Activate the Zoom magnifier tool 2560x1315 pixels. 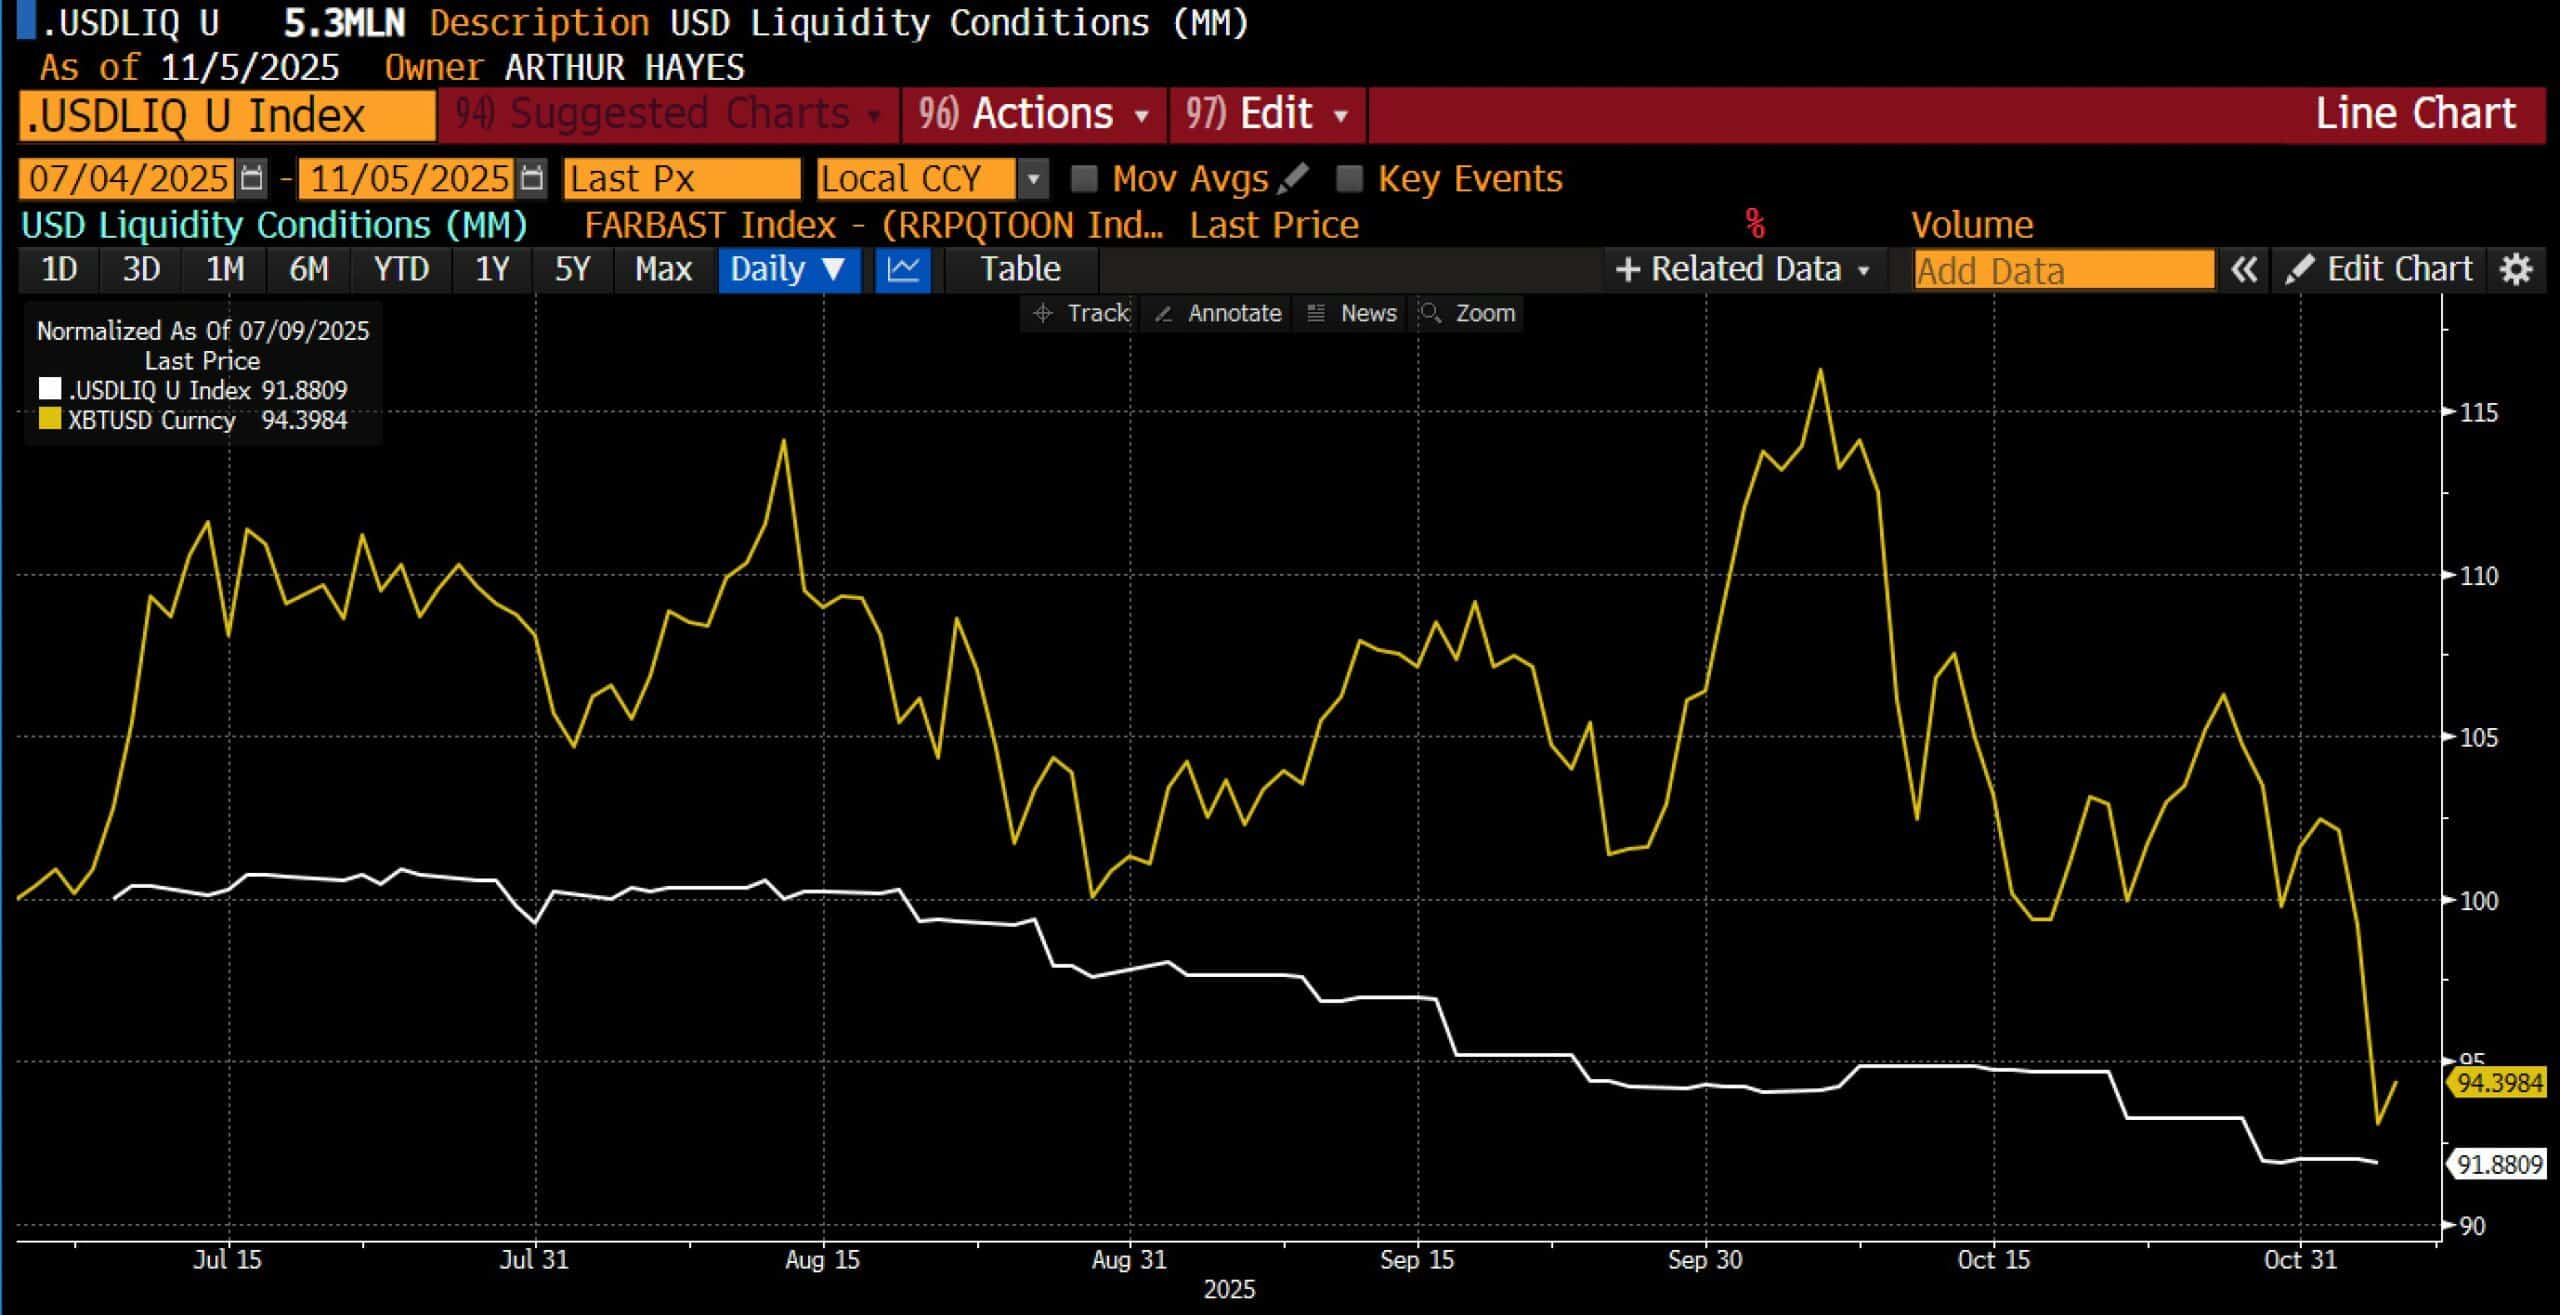click(1468, 313)
